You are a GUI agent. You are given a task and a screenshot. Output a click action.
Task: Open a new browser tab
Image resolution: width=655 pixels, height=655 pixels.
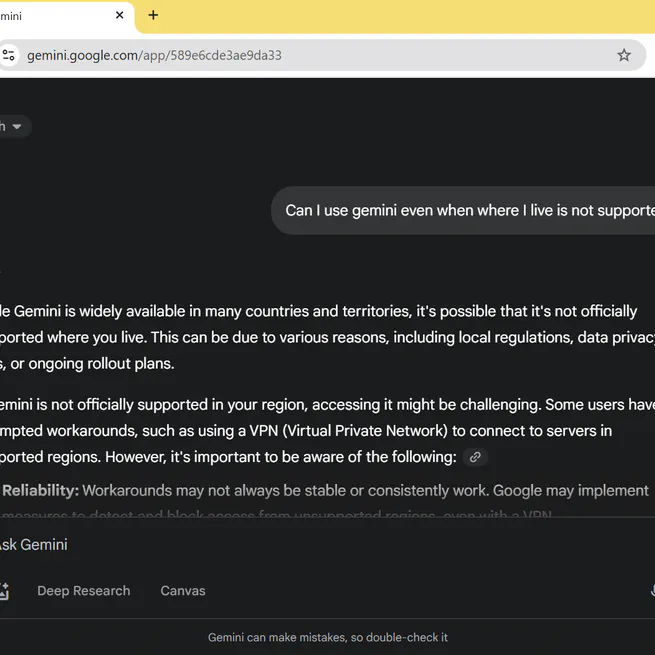153,15
